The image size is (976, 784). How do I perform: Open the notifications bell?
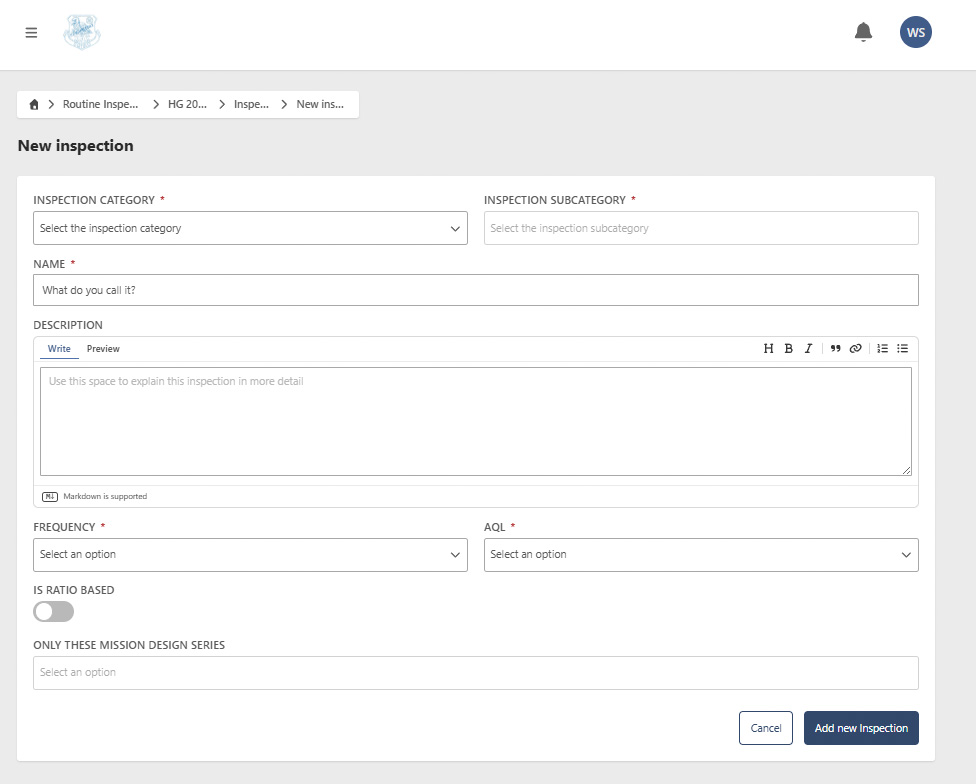863,32
